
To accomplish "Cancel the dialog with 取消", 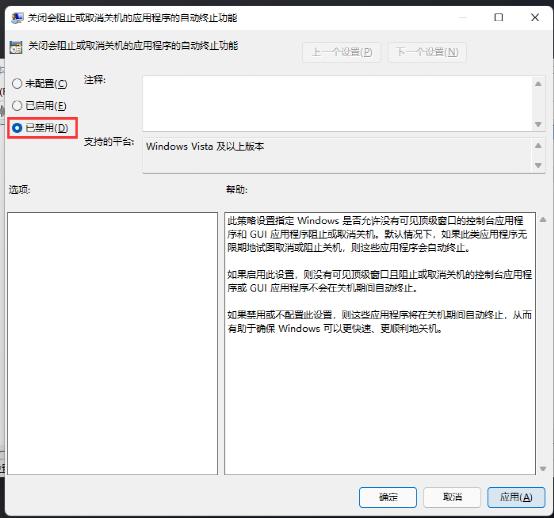I will (x=452, y=497).
